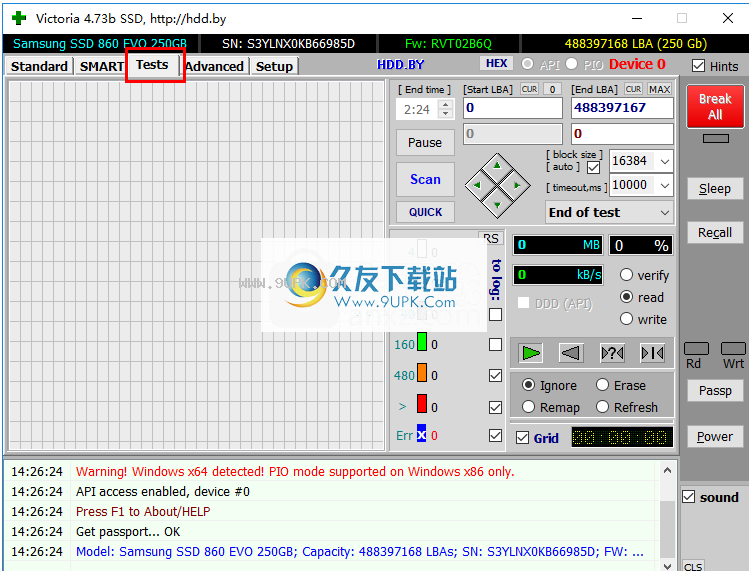Click the QUICK scan button
This screenshot has height=571, width=749.
coord(425,212)
